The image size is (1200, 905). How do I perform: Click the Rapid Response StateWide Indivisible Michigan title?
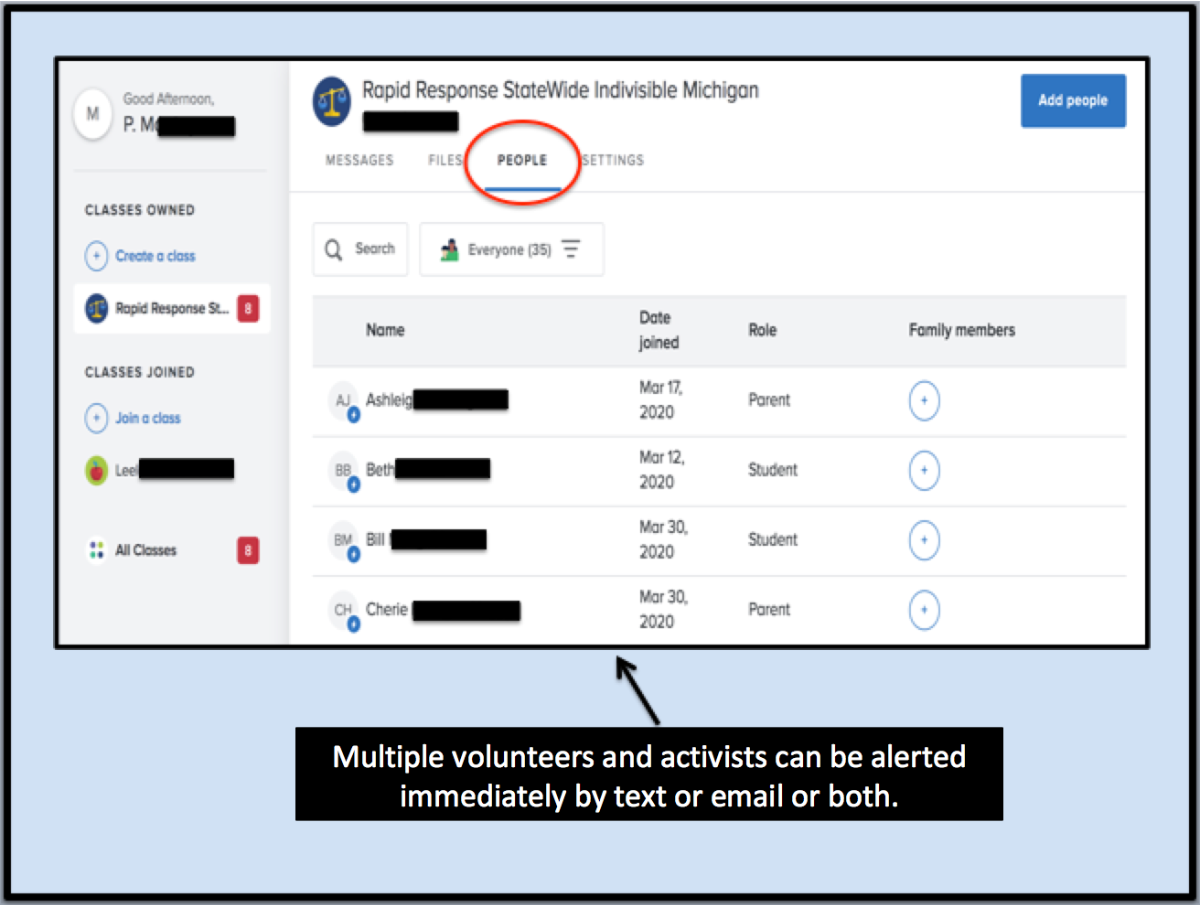pos(560,90)
